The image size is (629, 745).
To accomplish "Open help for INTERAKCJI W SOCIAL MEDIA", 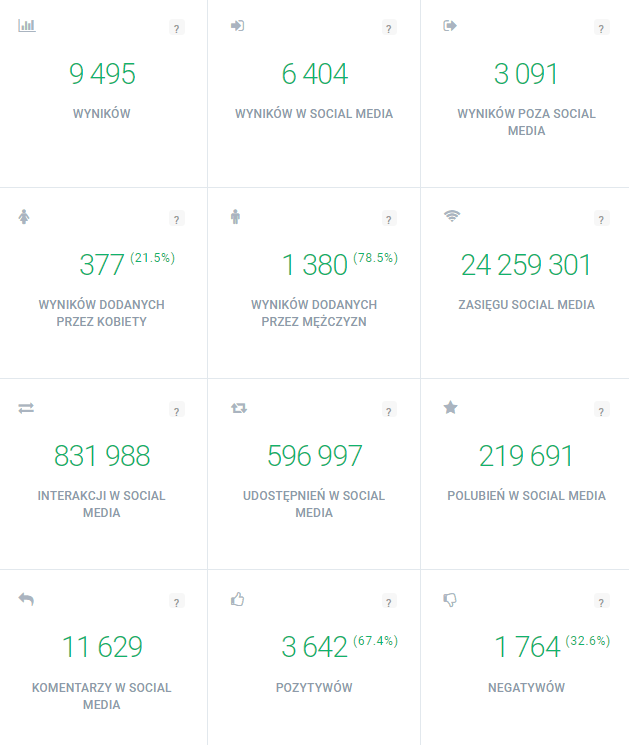I will pos(177,411).
